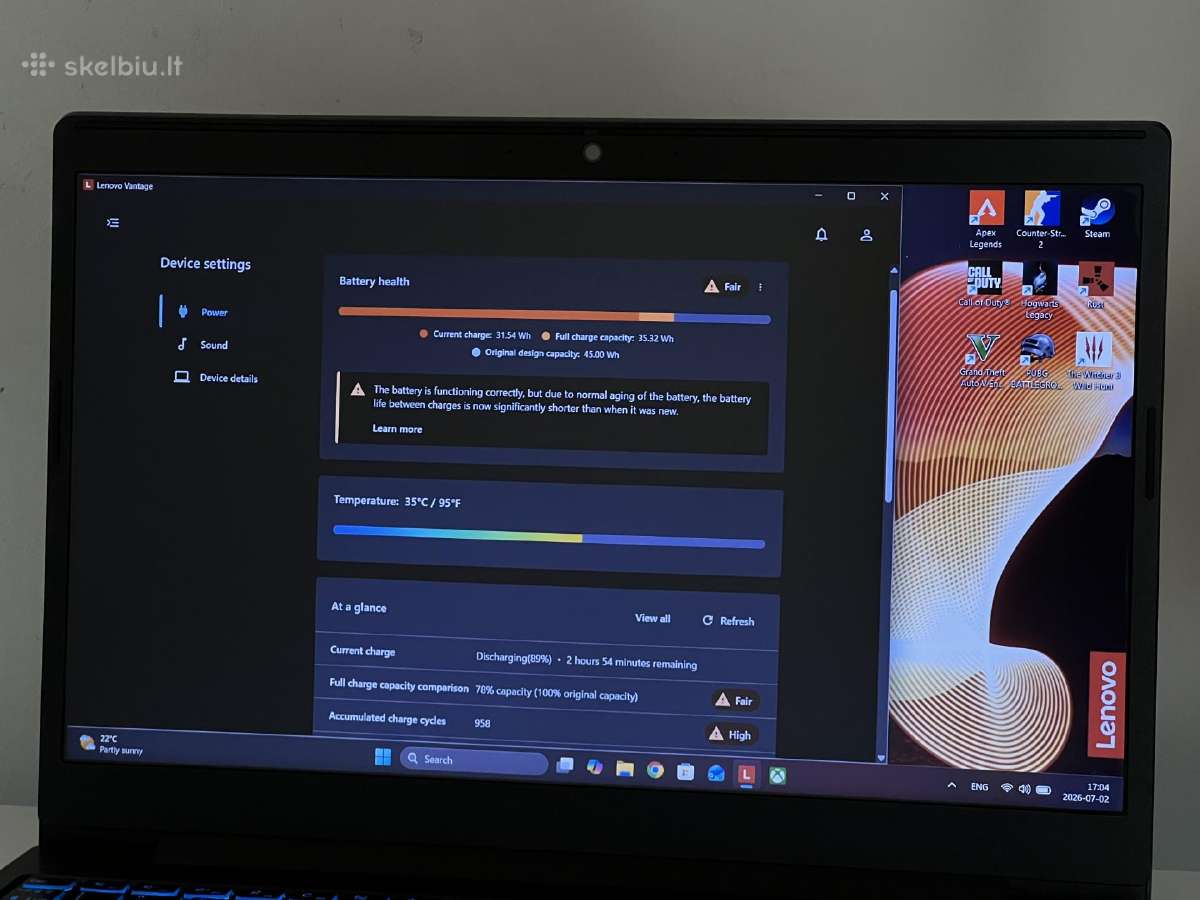Open the Rust desktop shortcut
The height and width of the screenshot is (900, 1200).
pos(1095,286)
